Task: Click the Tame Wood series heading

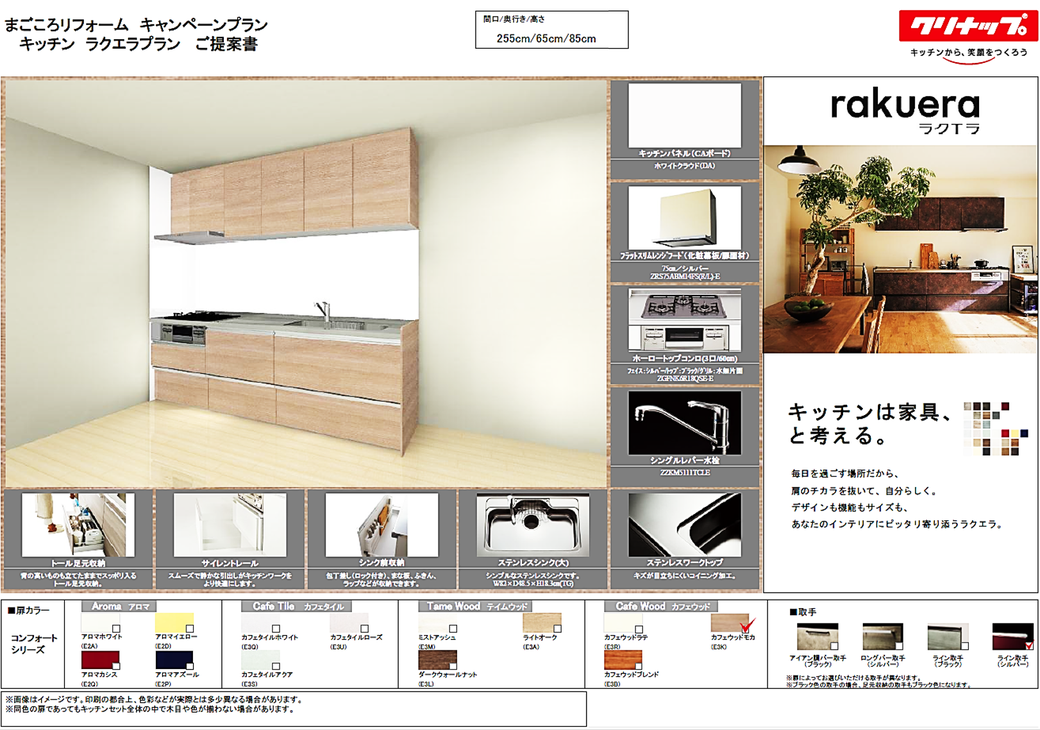Action: [x=474, y=606]
